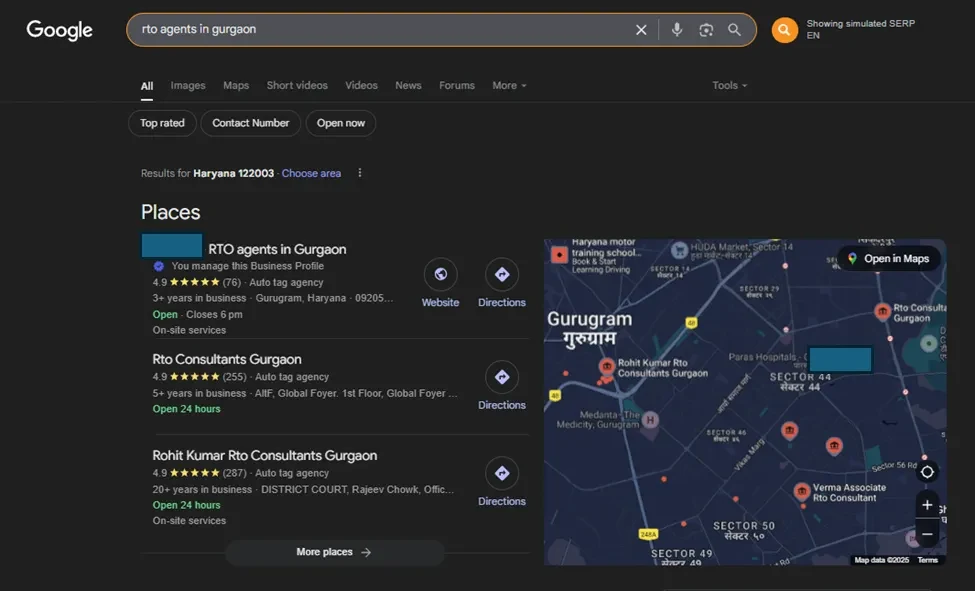Click the HUDA Market Sector 14 map marker
Image resolution: width=975 pixels, height=591 pixels.
tap(679, 250)
